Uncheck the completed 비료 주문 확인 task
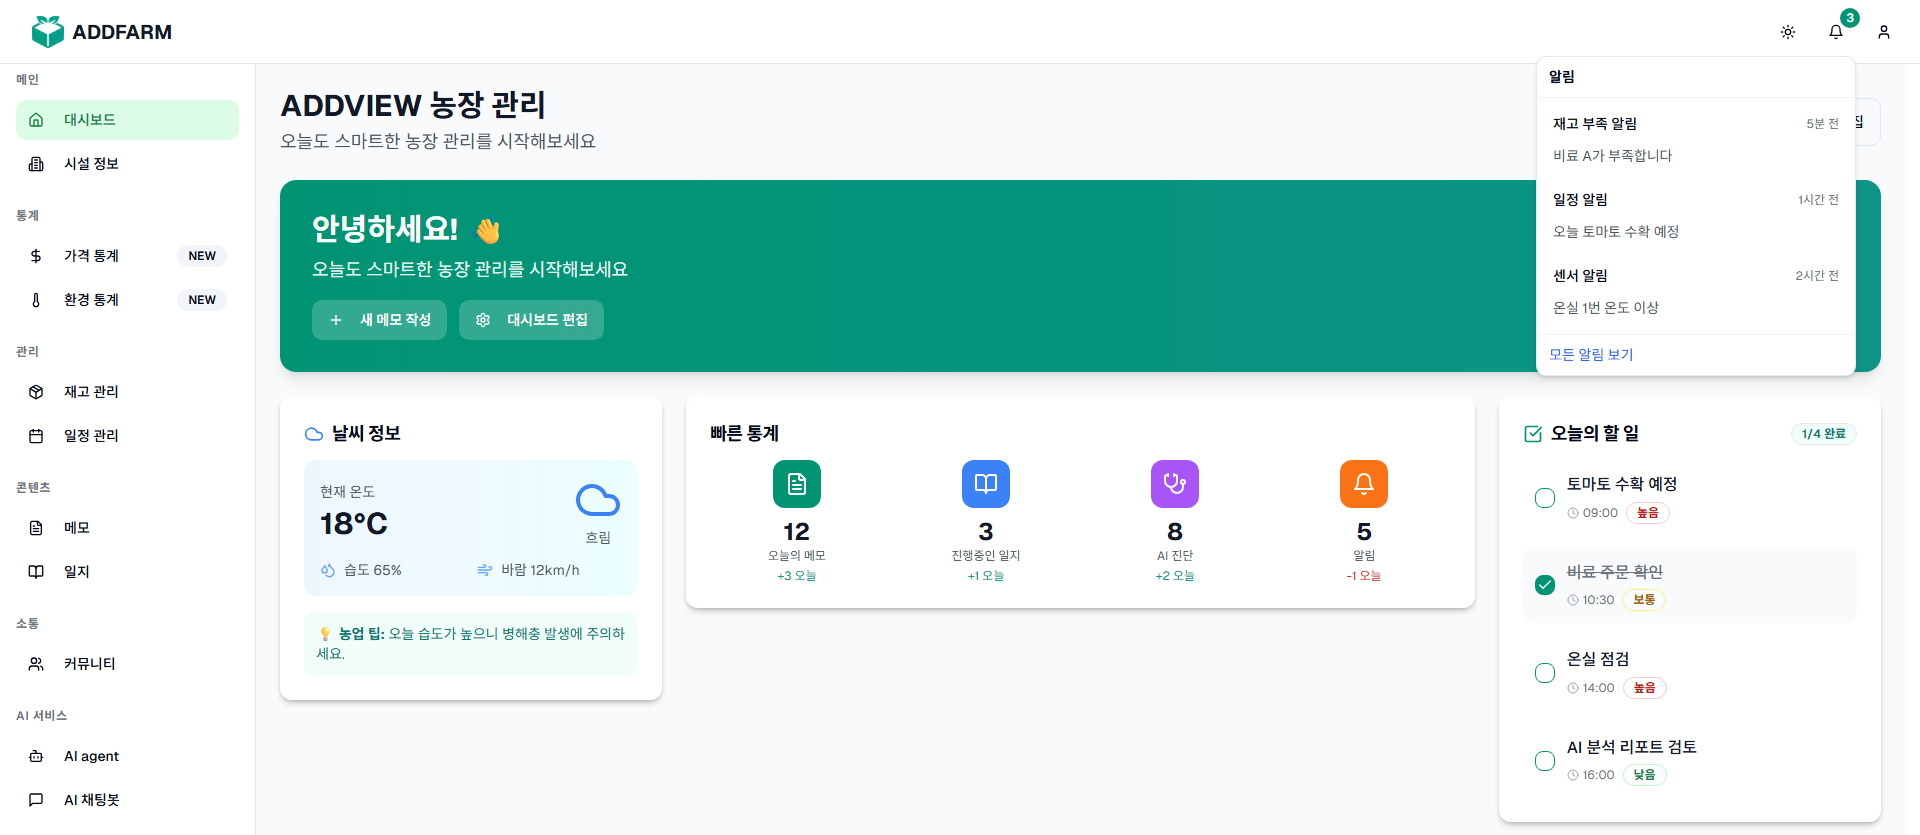 [x=1545, y=585]
